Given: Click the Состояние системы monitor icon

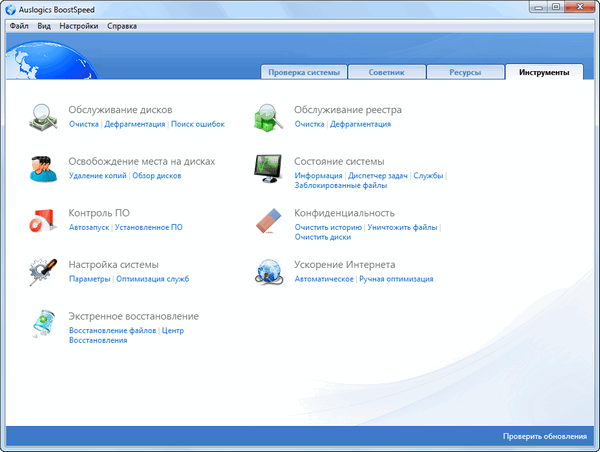Looking at the screenshot, I should (x=268, y=168).
